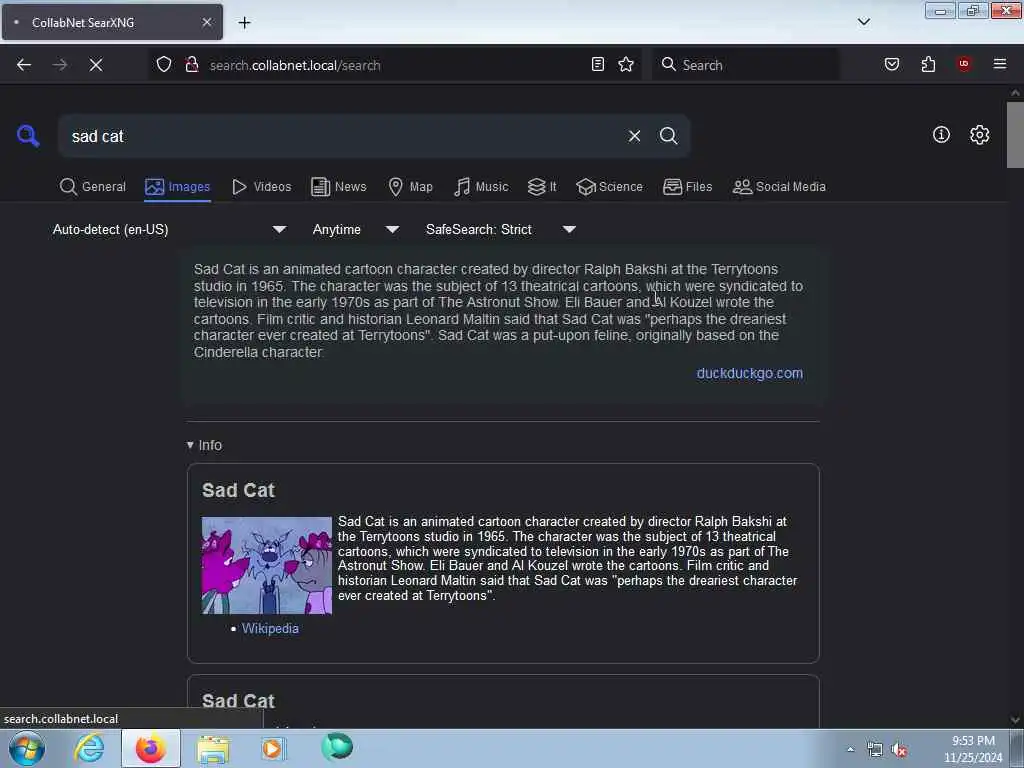Screen dimensions: 1024x768
Task: Open Anytime time range dropdown
Action: [x=356, y=229]
